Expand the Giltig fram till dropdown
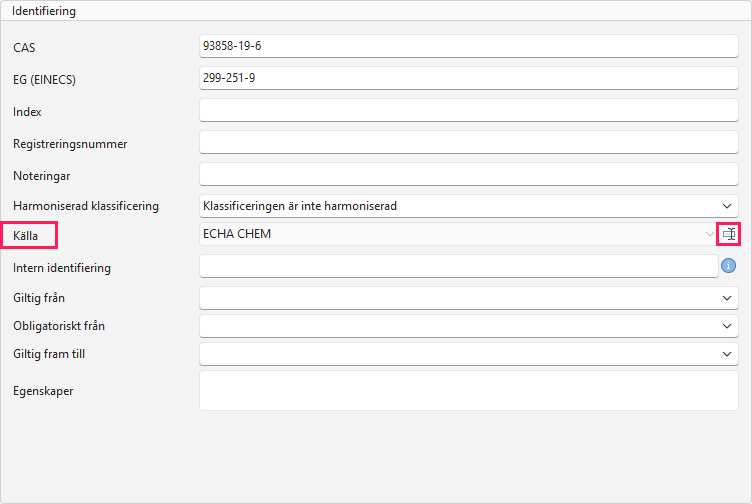Viewport: 752px width, 504px height. [x=727, y=354]
